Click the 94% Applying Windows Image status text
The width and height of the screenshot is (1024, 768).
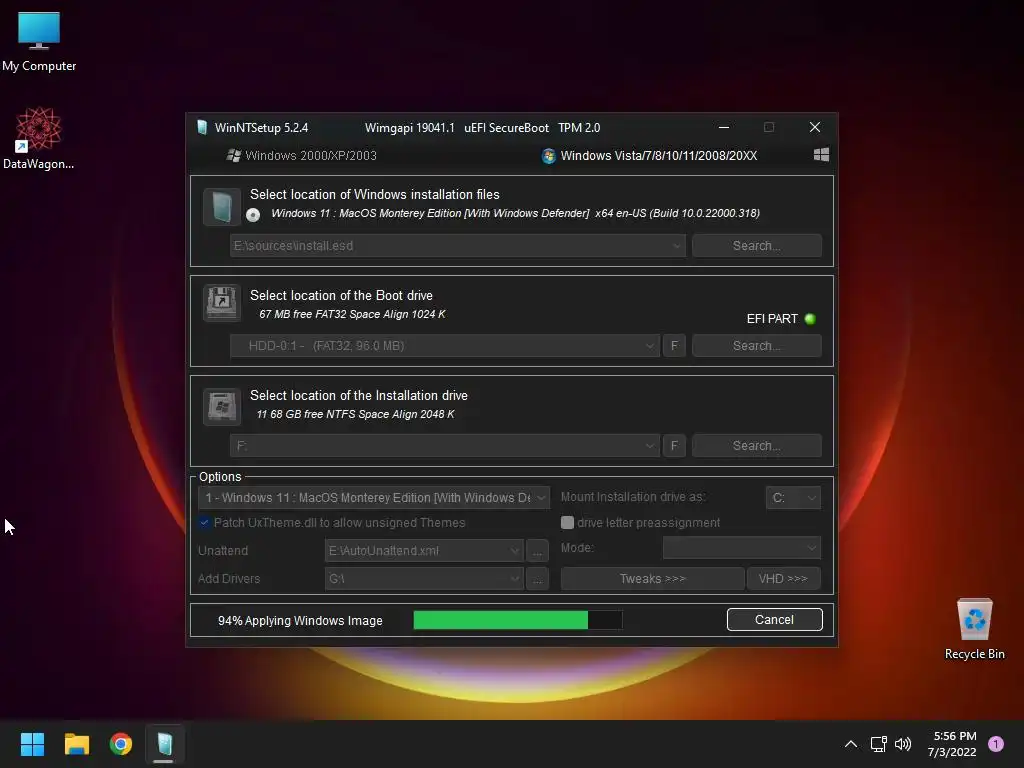300,620
